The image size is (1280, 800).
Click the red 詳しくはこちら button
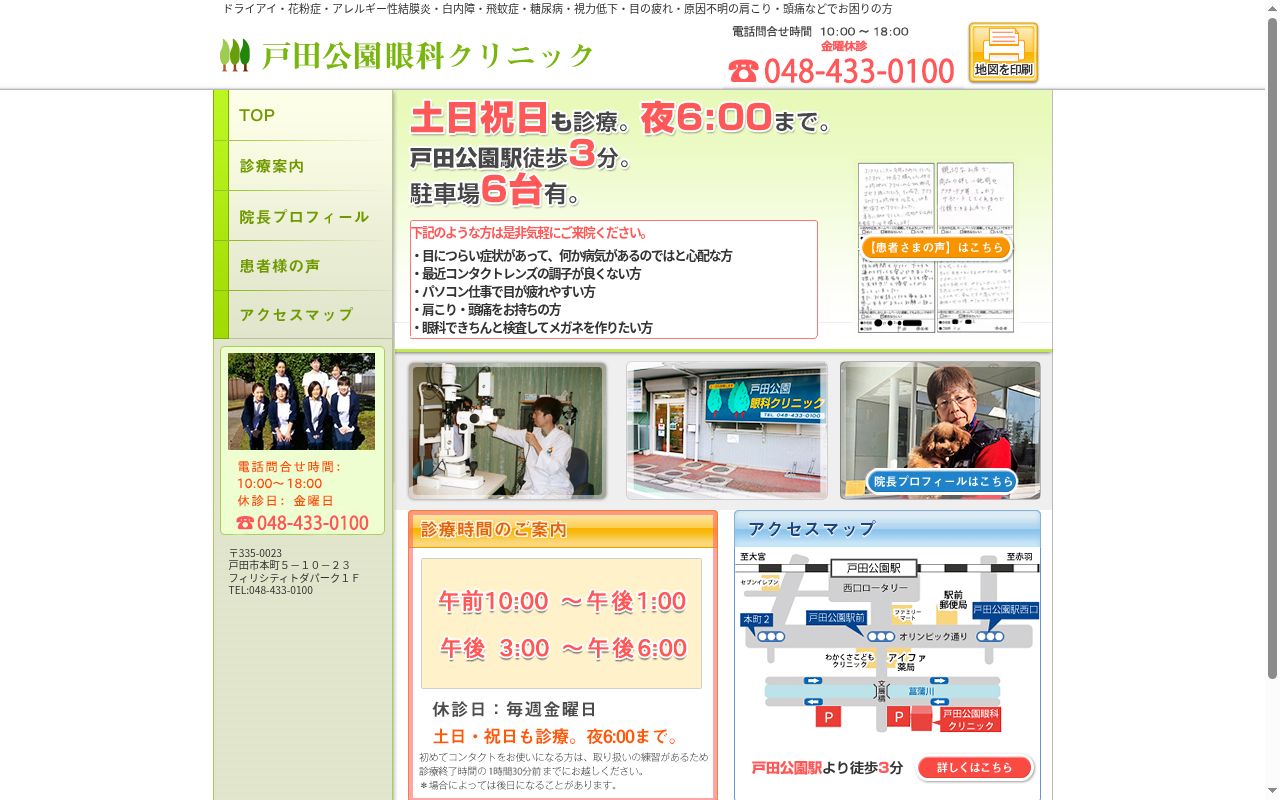(975, 768)
